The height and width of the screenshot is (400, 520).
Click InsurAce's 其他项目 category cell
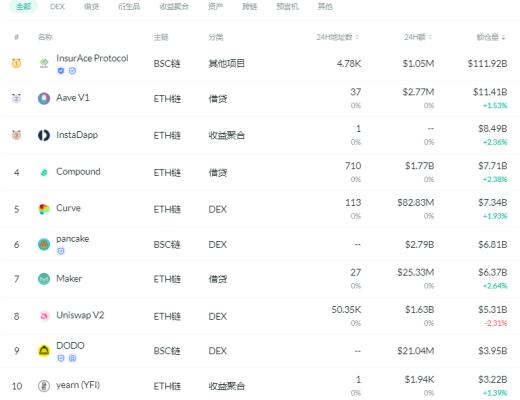point(227,63)
